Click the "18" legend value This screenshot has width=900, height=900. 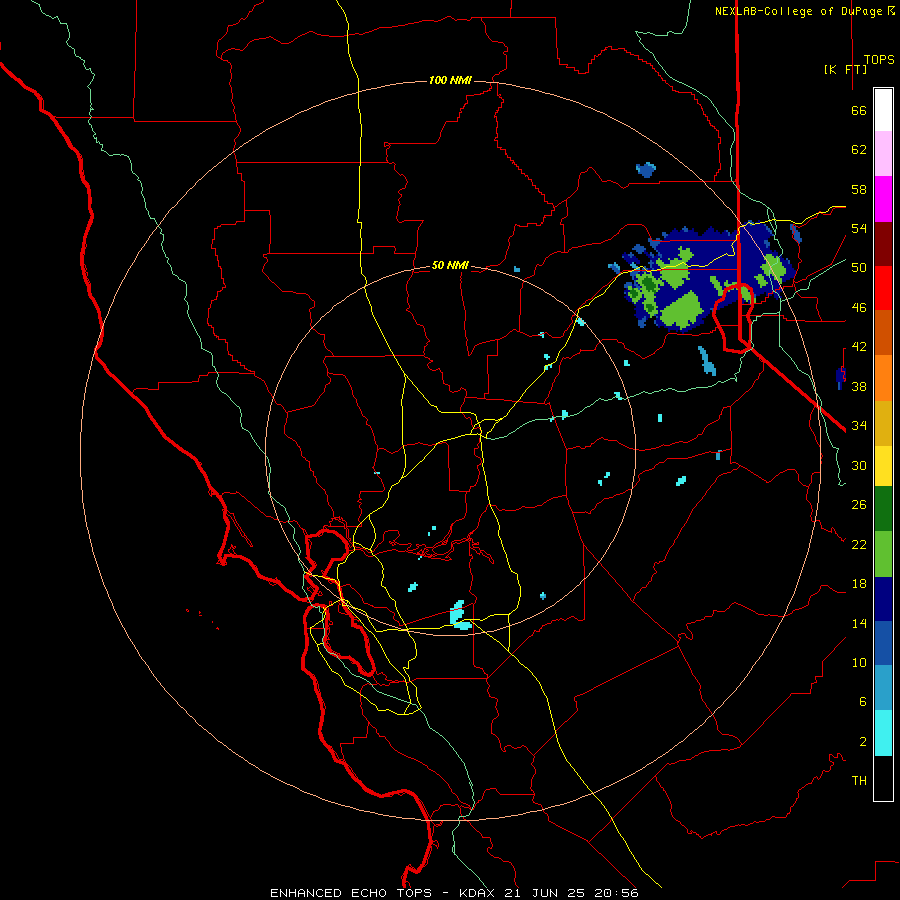click(859, 584)
